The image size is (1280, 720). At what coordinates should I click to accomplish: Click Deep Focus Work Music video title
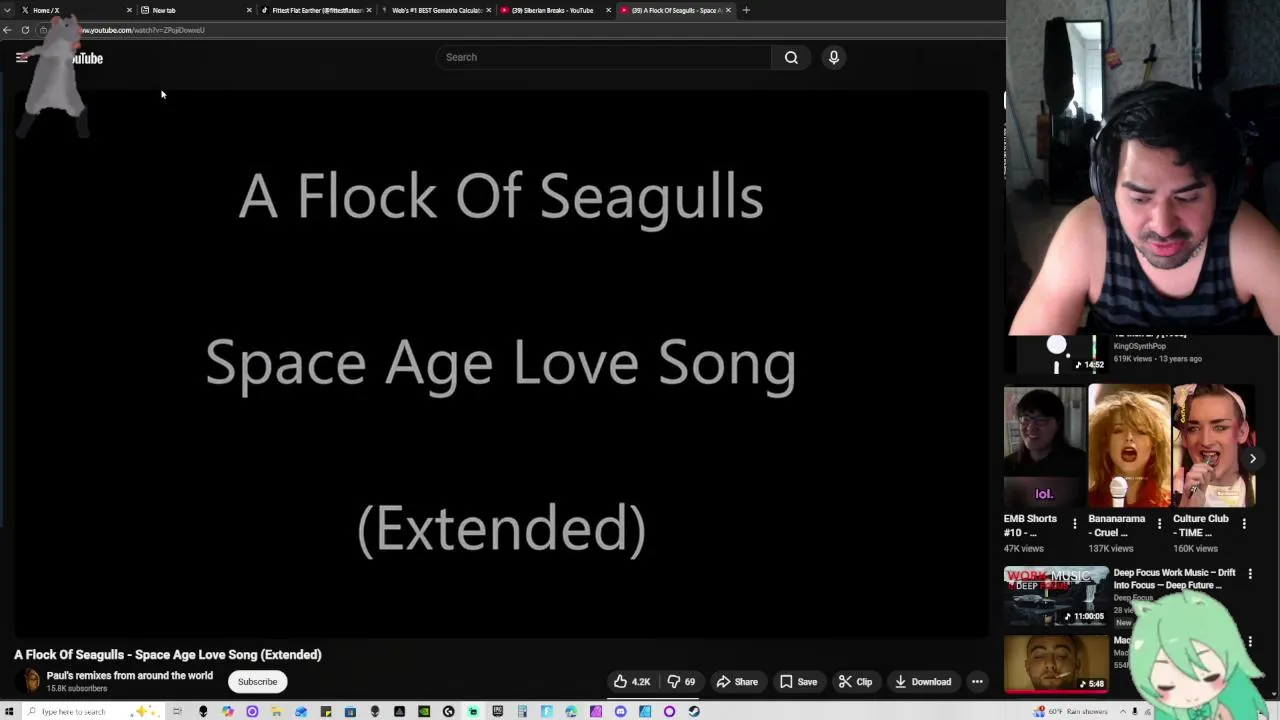pos(1174,579)
